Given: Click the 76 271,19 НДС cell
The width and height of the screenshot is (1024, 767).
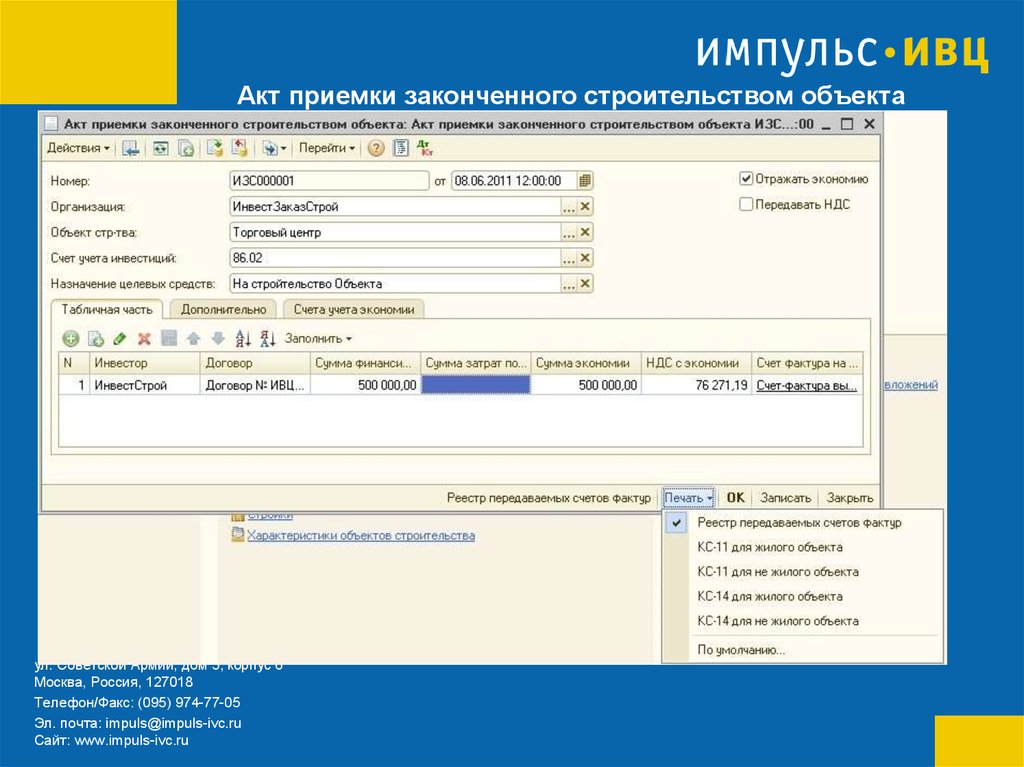Looking at the screenshot, I should 696,385.
